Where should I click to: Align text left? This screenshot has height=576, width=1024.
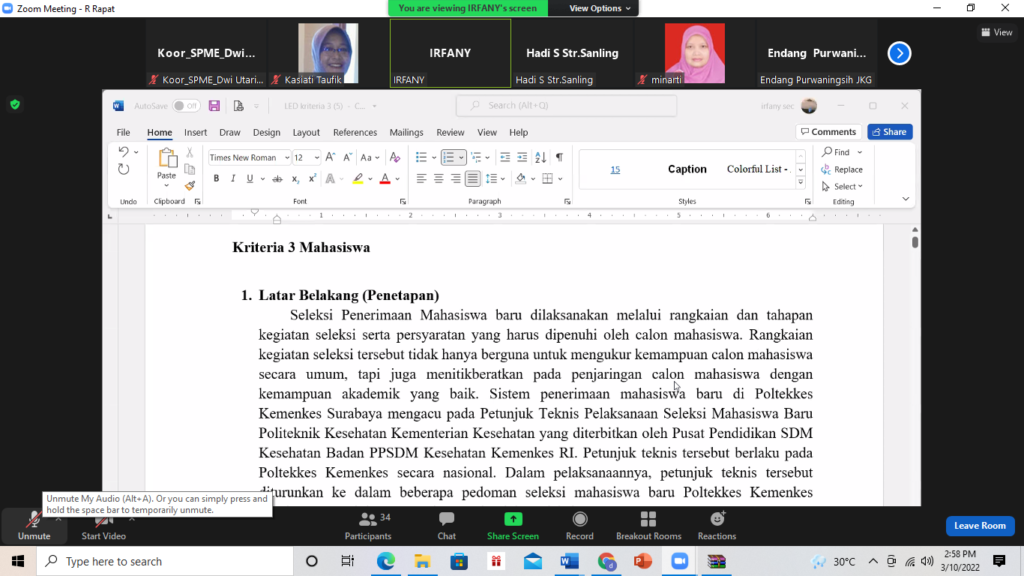(421, 178)
